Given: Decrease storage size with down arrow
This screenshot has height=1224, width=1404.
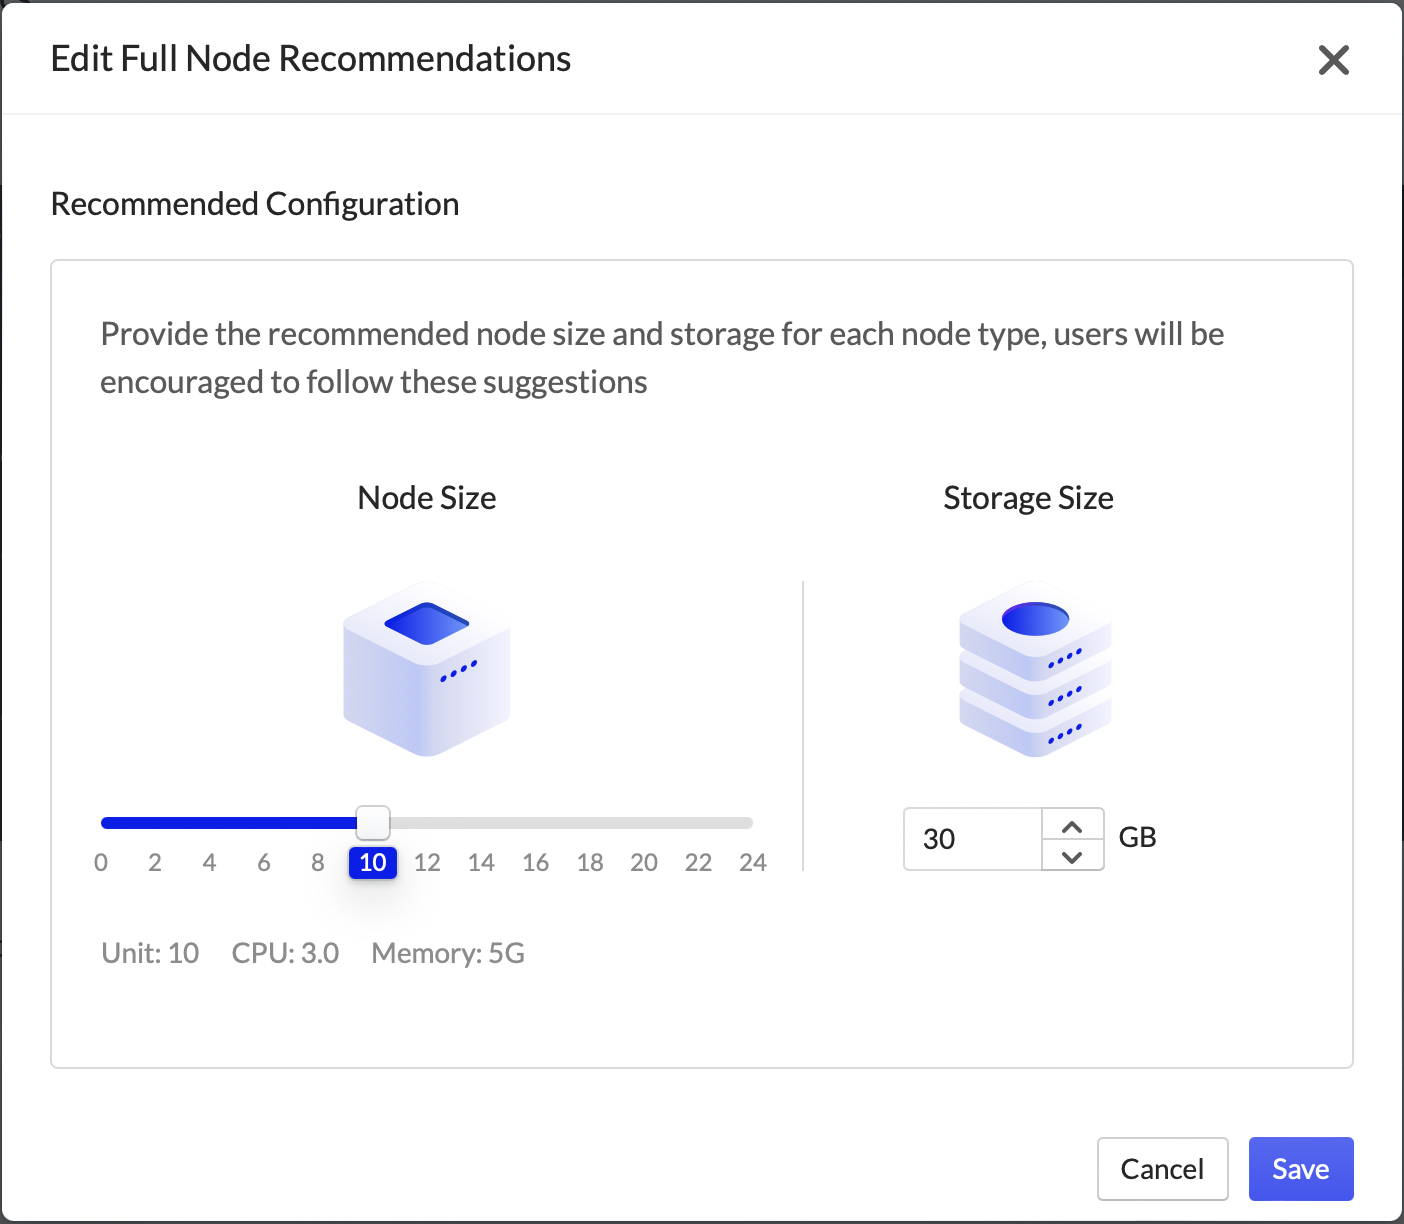Looking at the screenshot, I should [x=1072, y=856].
